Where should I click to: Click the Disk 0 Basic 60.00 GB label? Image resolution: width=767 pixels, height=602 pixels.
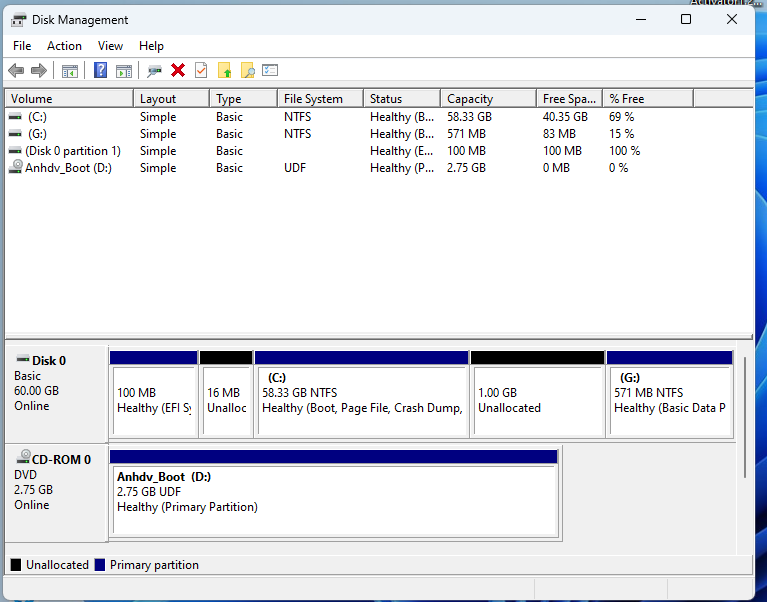[x=56, y=394]
